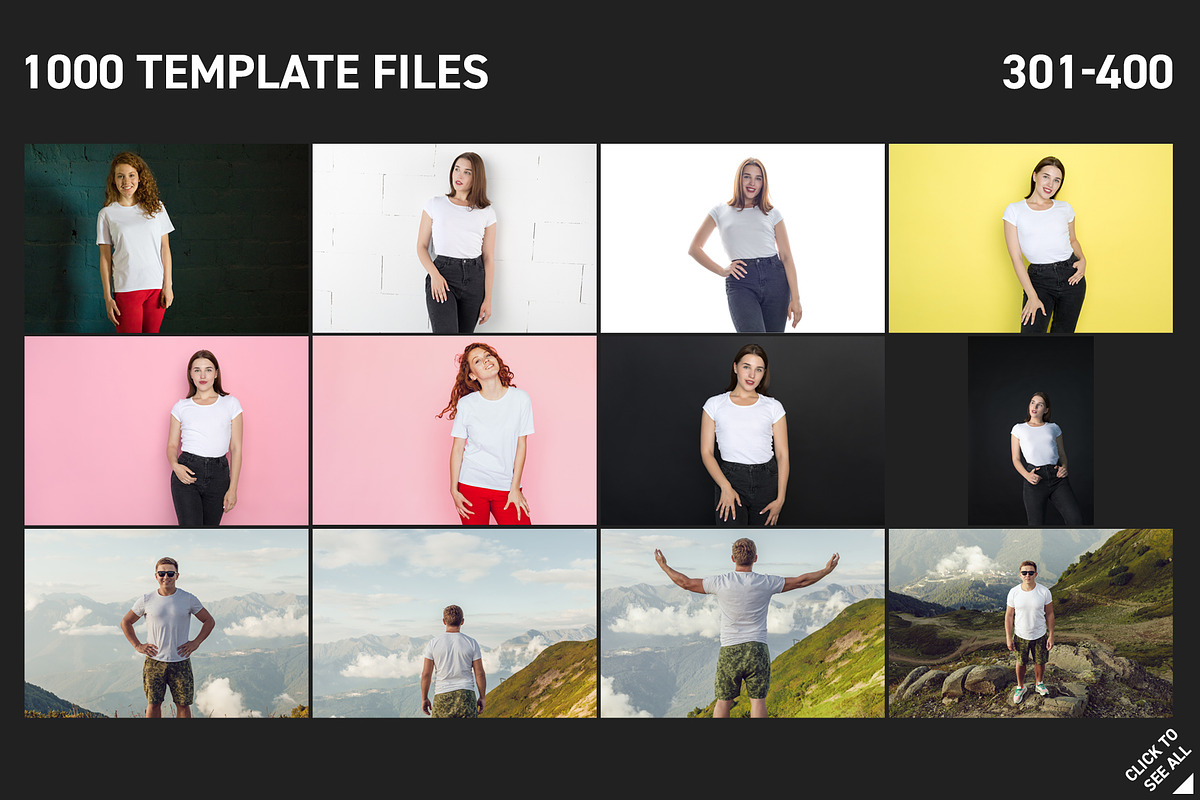The image size is (1200, 800).
Task: Click the white corner triangle icon
Action: [1185, 785]
